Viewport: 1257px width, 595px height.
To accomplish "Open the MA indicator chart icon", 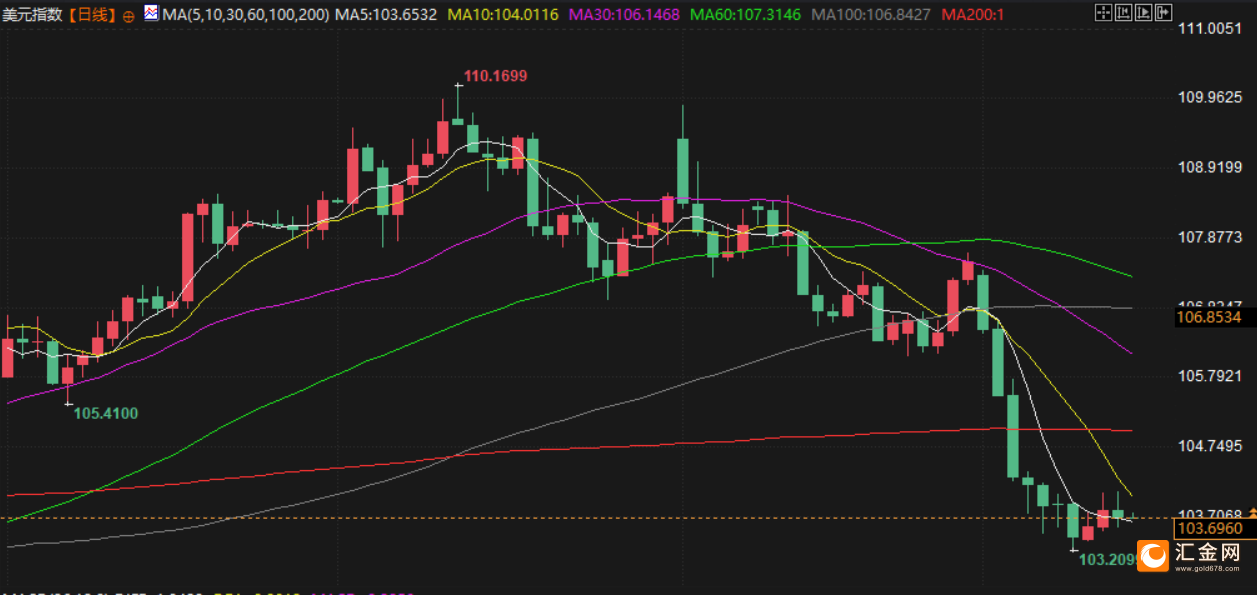I will [150, 14].
